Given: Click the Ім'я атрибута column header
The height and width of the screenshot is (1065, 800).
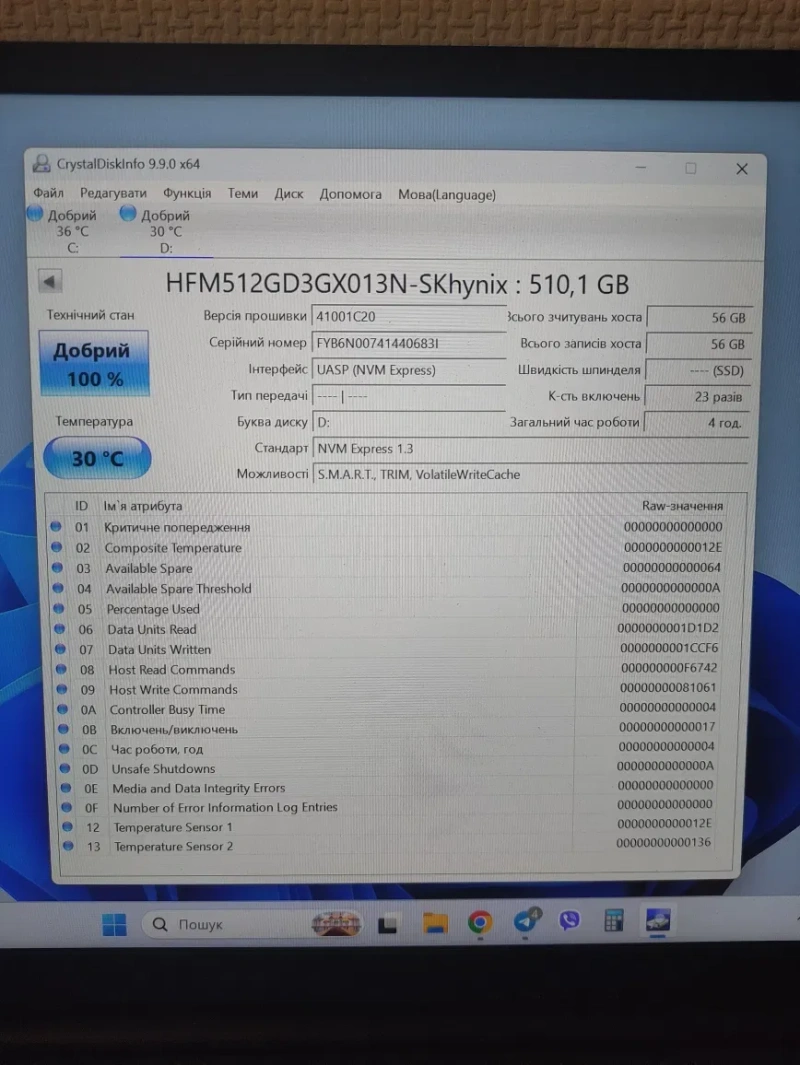Looking at the screenshot, I should (x=143, y=505).
